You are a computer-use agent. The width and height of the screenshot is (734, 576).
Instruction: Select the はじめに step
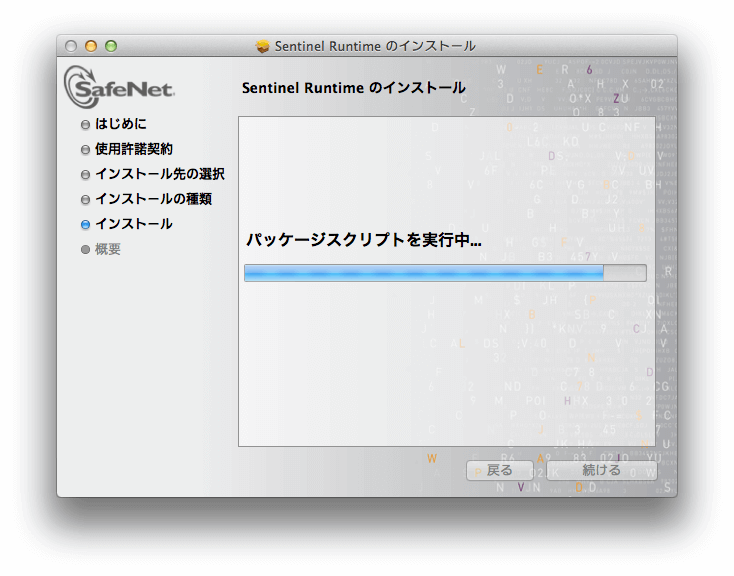point(121,124)
